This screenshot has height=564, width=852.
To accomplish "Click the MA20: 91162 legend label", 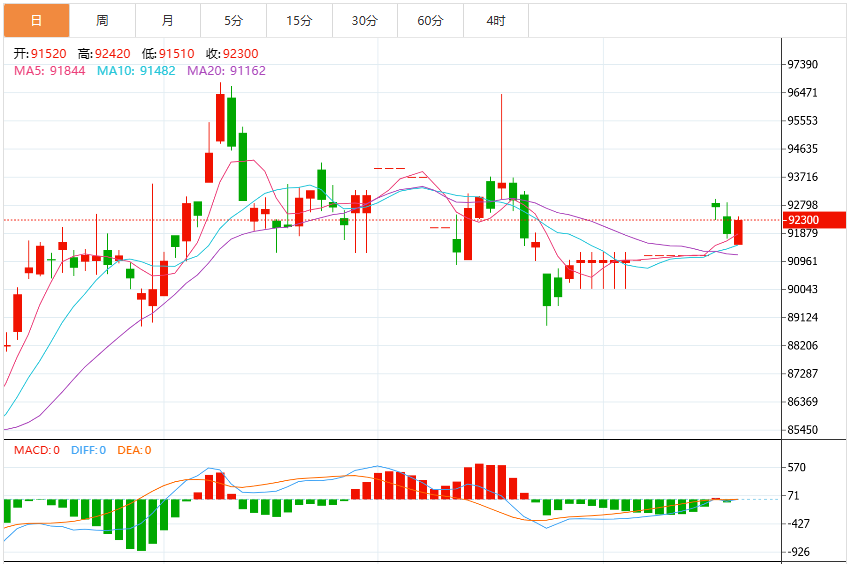I will click(x=227, y=71).
